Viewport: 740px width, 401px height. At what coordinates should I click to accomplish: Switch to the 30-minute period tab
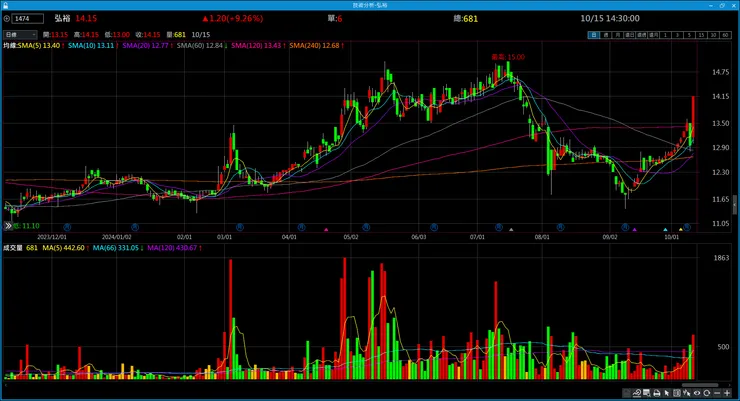coord(714,35)
